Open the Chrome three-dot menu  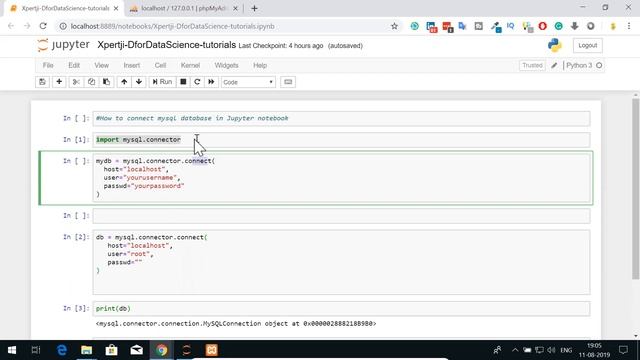[x=629, y=26]
